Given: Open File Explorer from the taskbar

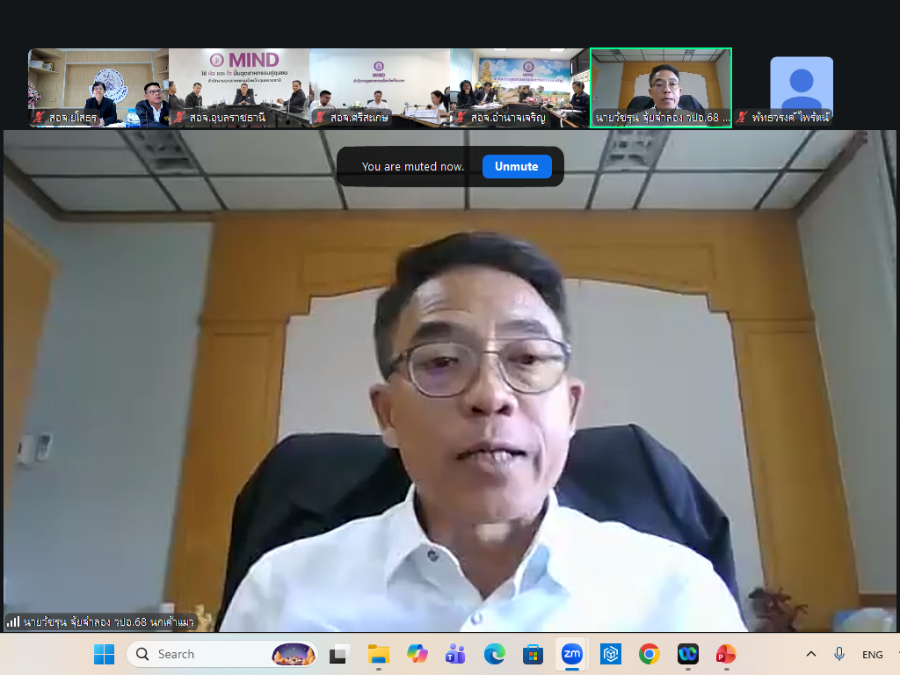Looking at the screenshot, I should [378, 654].
